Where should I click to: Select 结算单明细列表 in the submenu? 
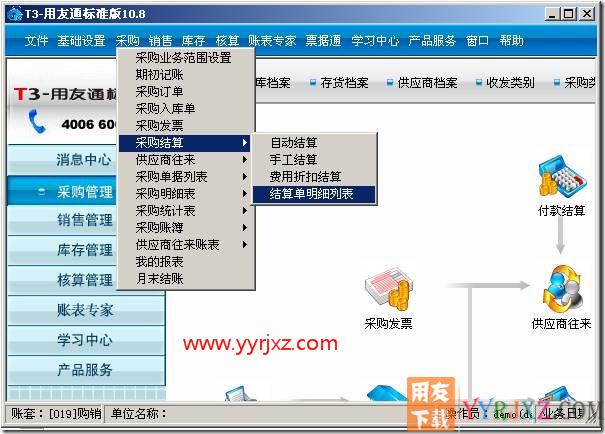314,194
